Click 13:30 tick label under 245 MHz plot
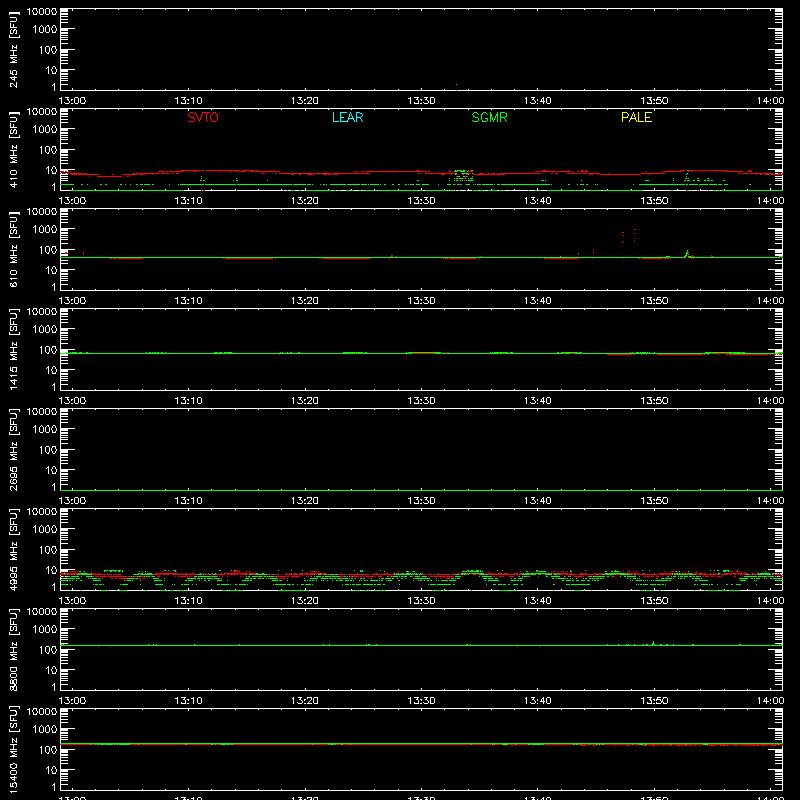This screenshot has width=800, height=800. 421,101
